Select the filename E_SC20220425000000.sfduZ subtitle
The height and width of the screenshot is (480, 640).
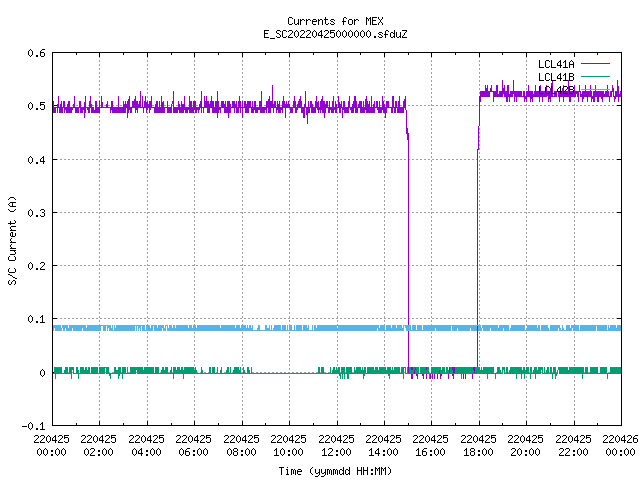pyautogui.click(x=335, y=34)
